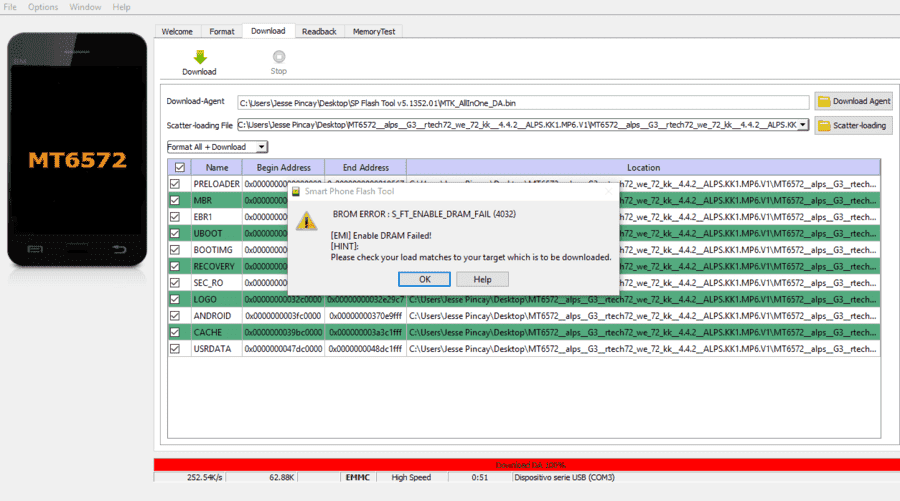Viewport: 900px width, 501px height.
Task: Open the Window menu
Action: click(85, 7)
